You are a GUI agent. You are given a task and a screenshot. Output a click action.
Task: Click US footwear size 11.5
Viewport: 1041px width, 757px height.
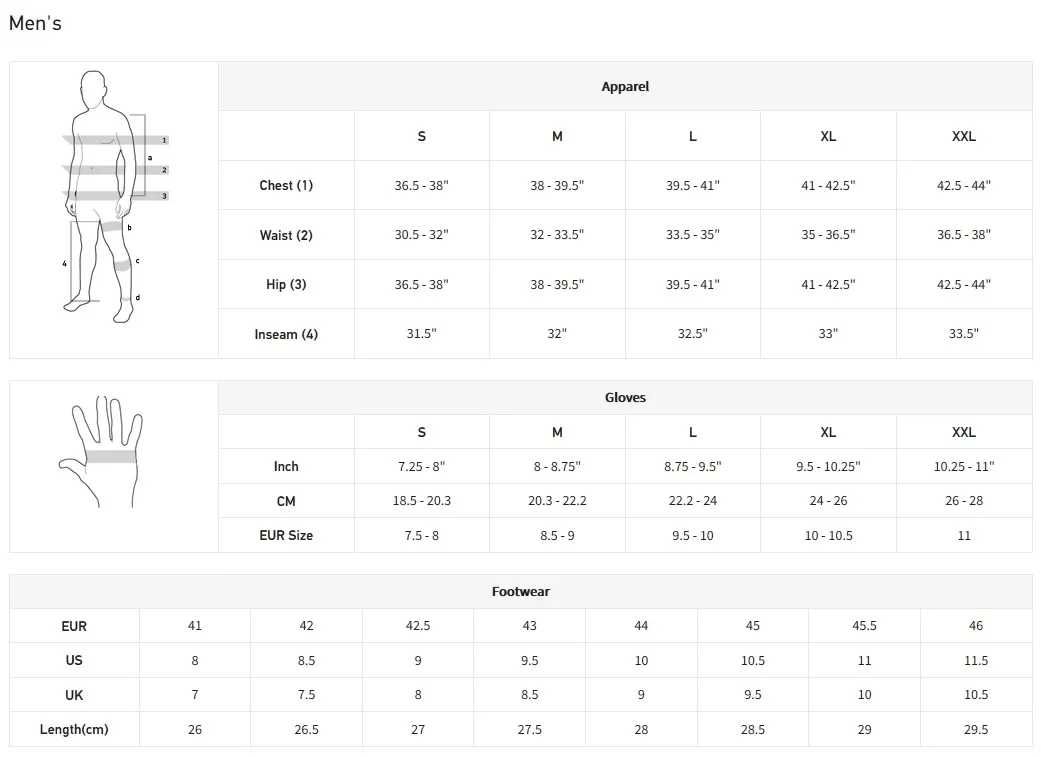click(975, 660)
